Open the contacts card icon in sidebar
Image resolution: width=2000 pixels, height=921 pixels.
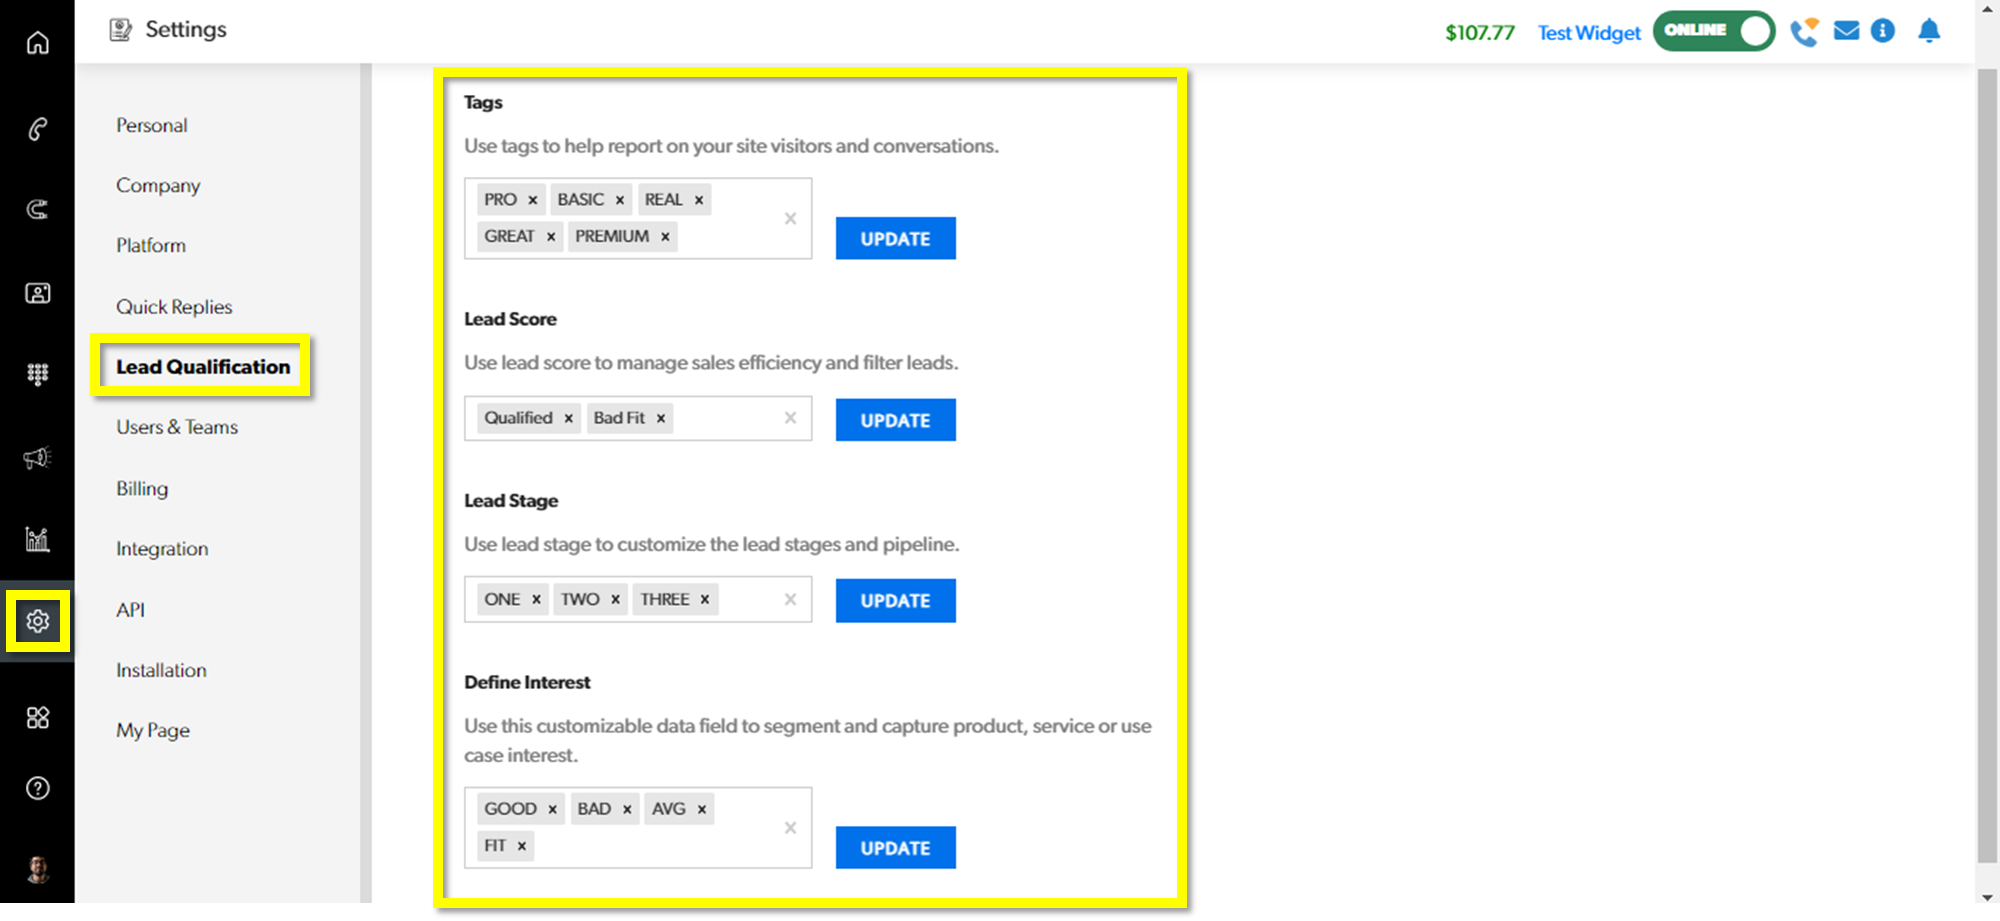tap(37, 293)
